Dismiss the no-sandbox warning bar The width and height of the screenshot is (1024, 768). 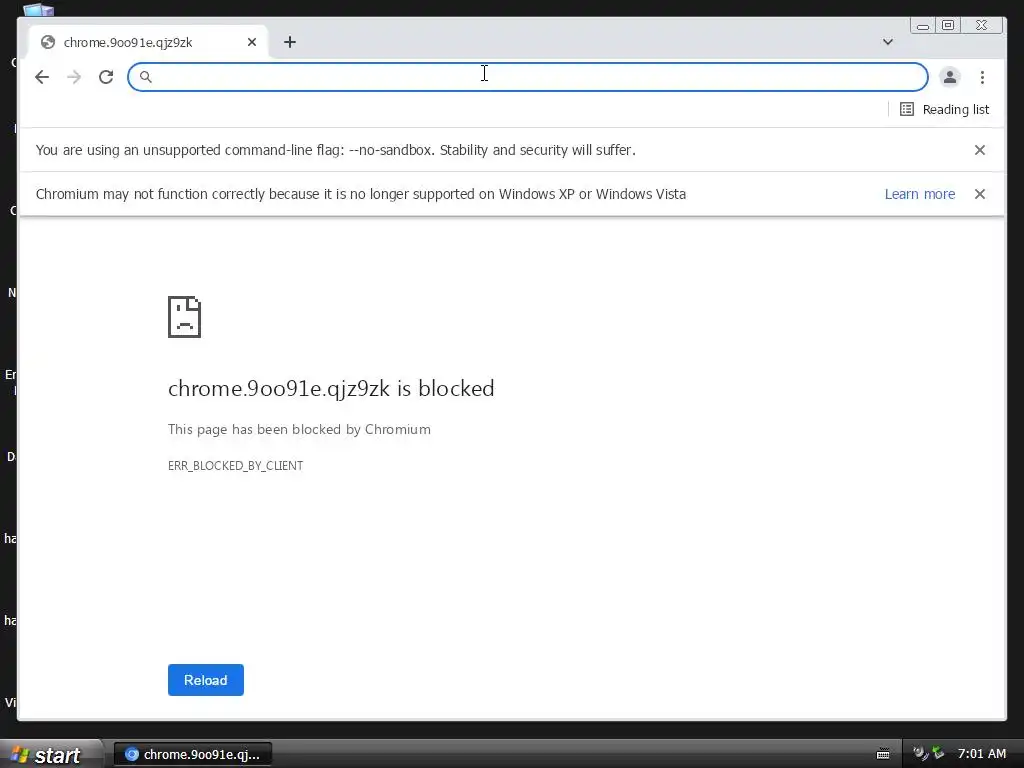[980, 150]
